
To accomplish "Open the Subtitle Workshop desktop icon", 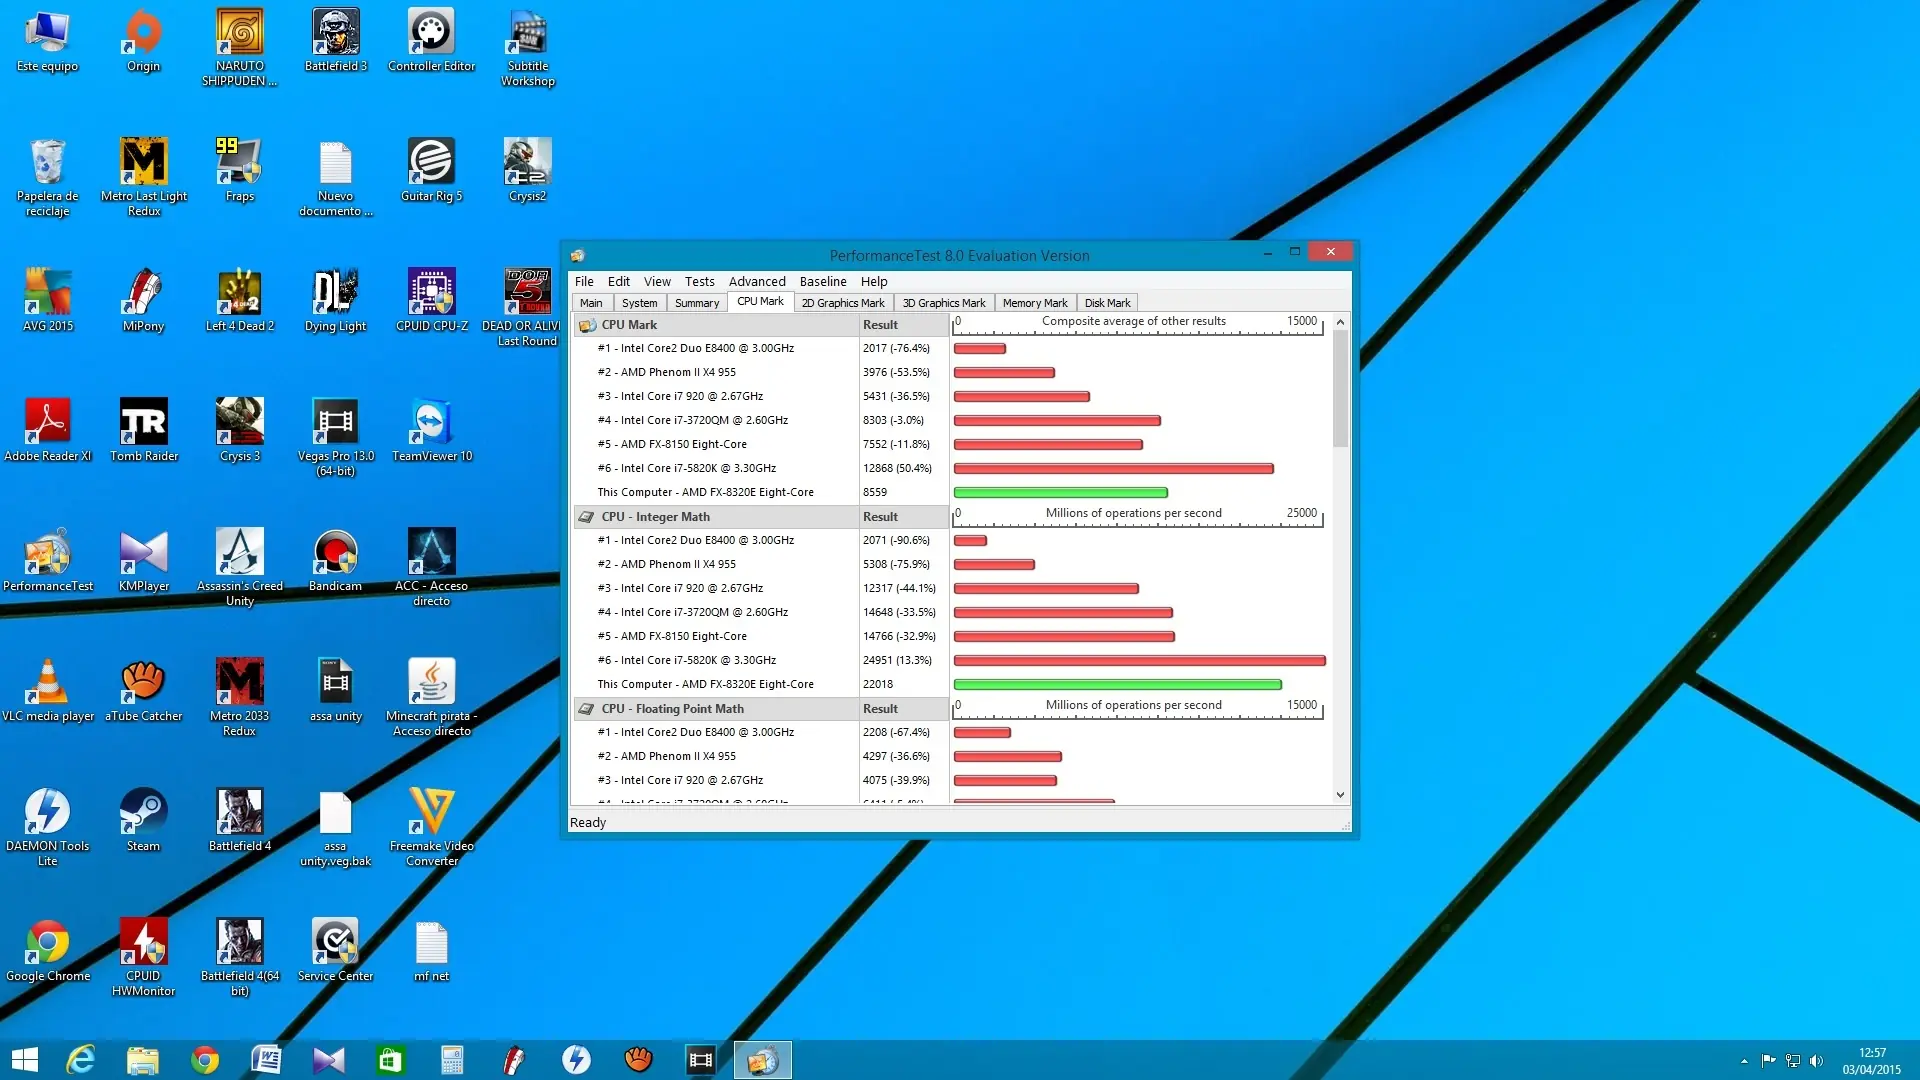I will pos(527,48).
